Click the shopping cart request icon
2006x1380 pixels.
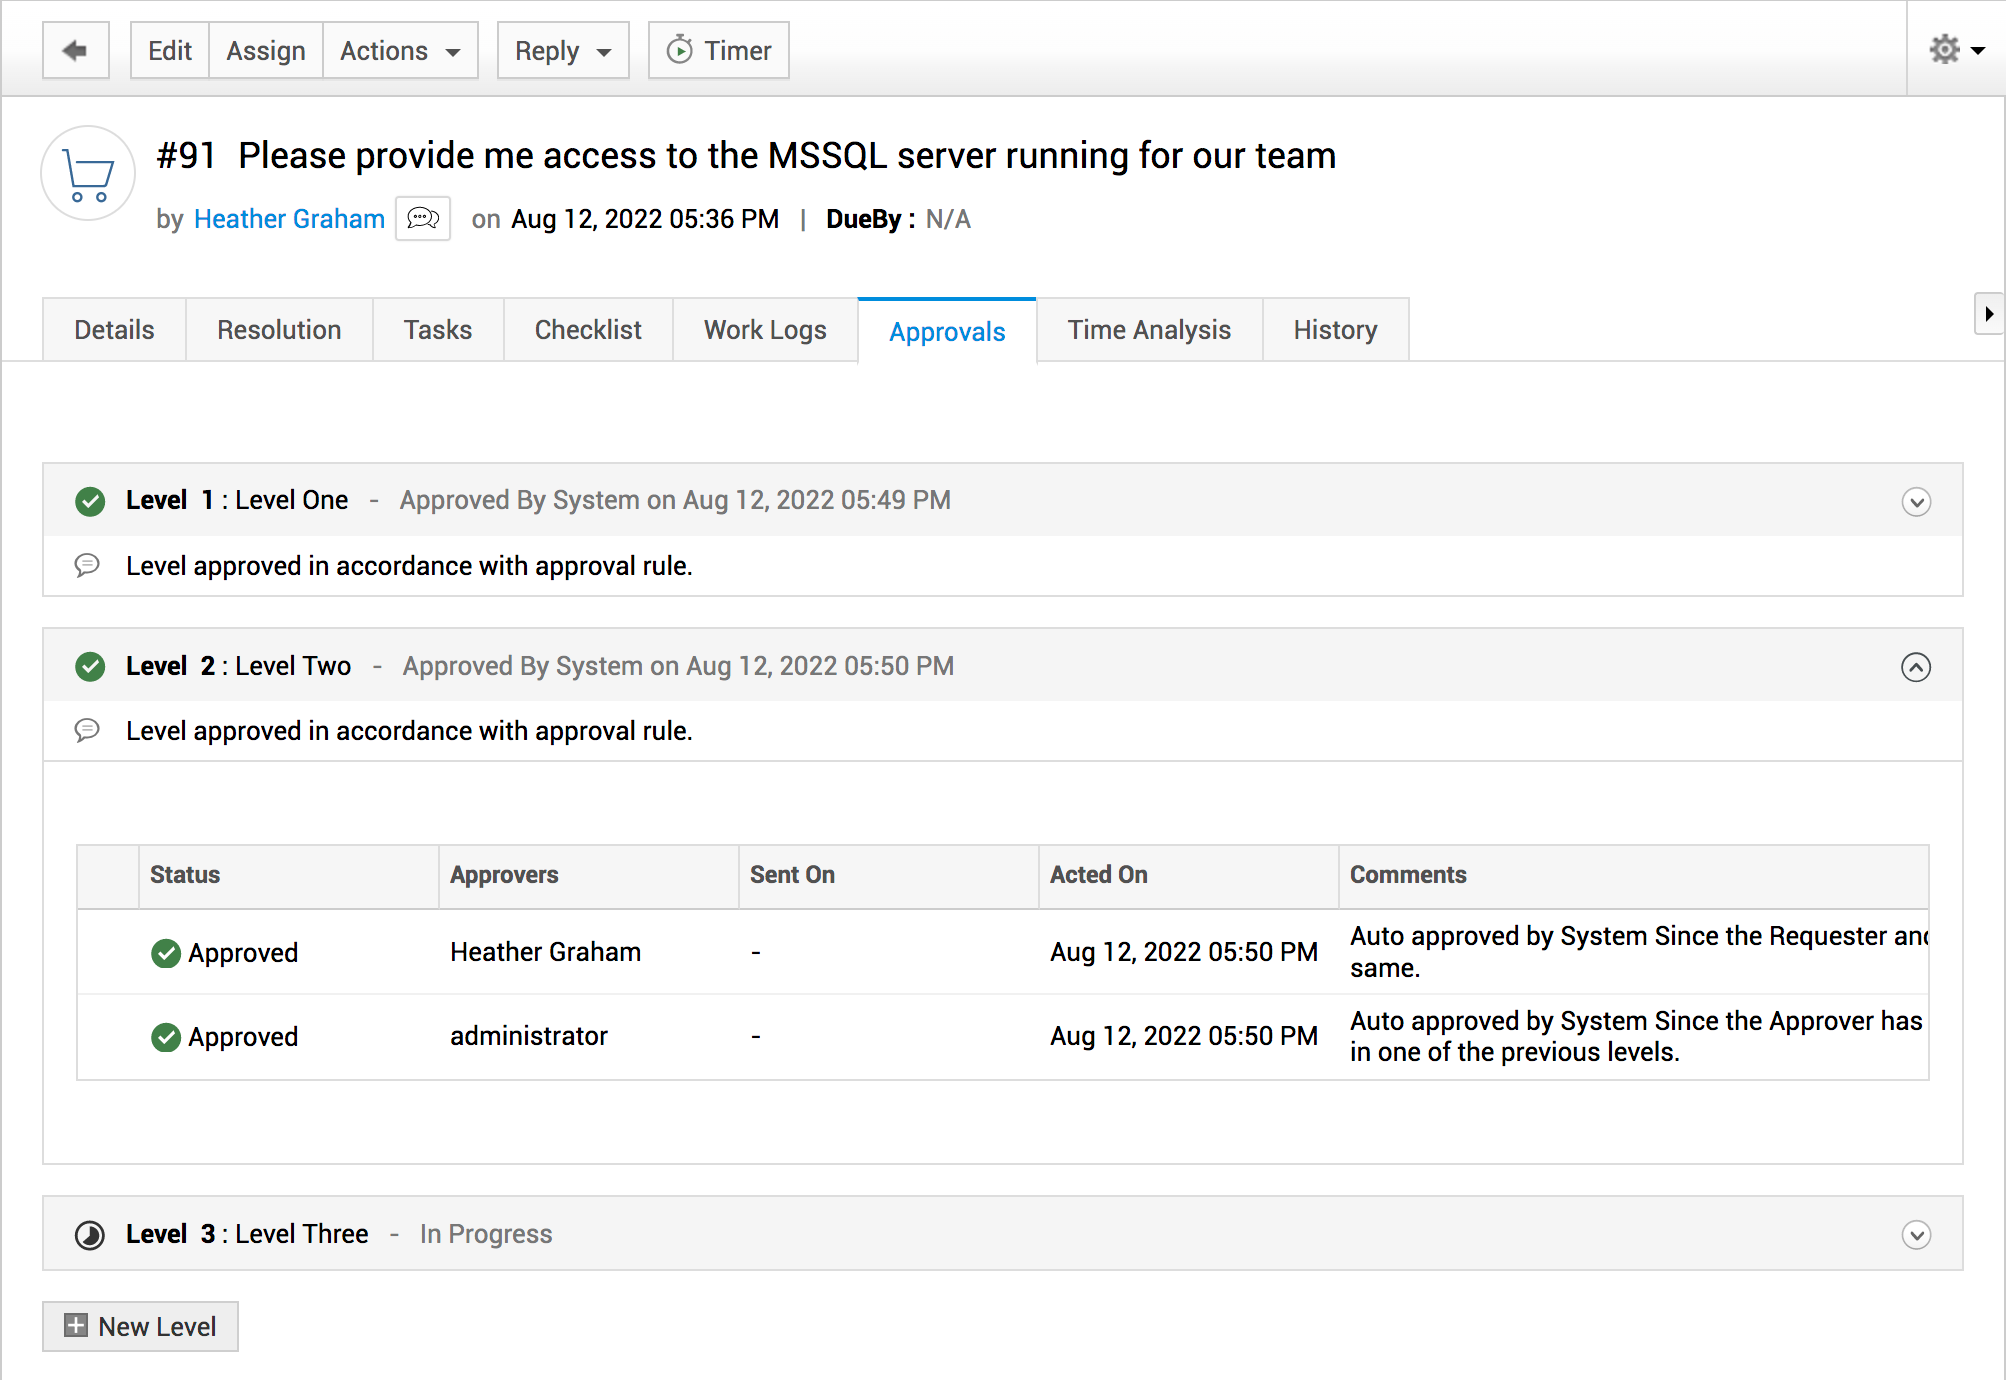pyautogui.click(x=88, y=174)
